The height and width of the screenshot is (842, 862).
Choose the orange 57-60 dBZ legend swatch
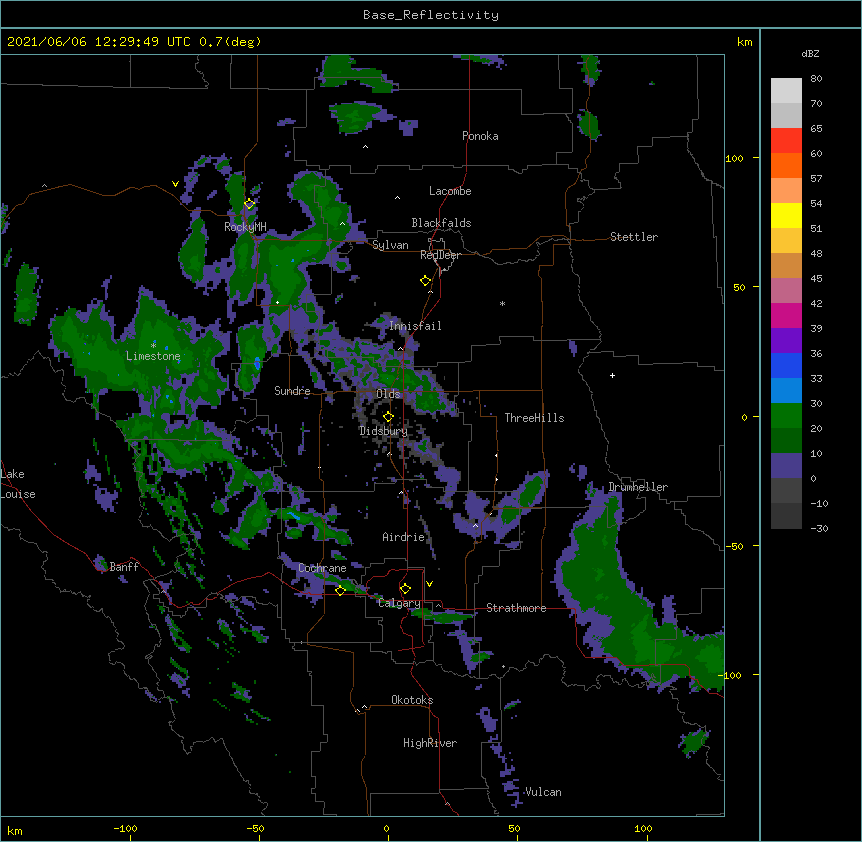point(786,166)
